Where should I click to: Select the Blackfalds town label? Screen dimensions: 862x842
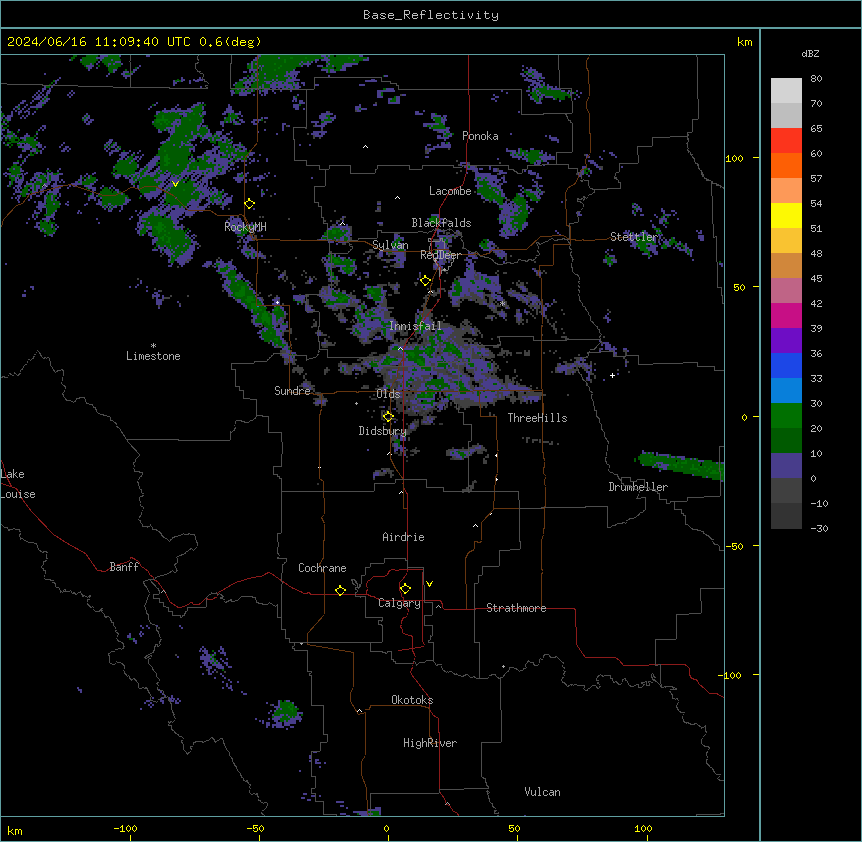tap(441, 223)
